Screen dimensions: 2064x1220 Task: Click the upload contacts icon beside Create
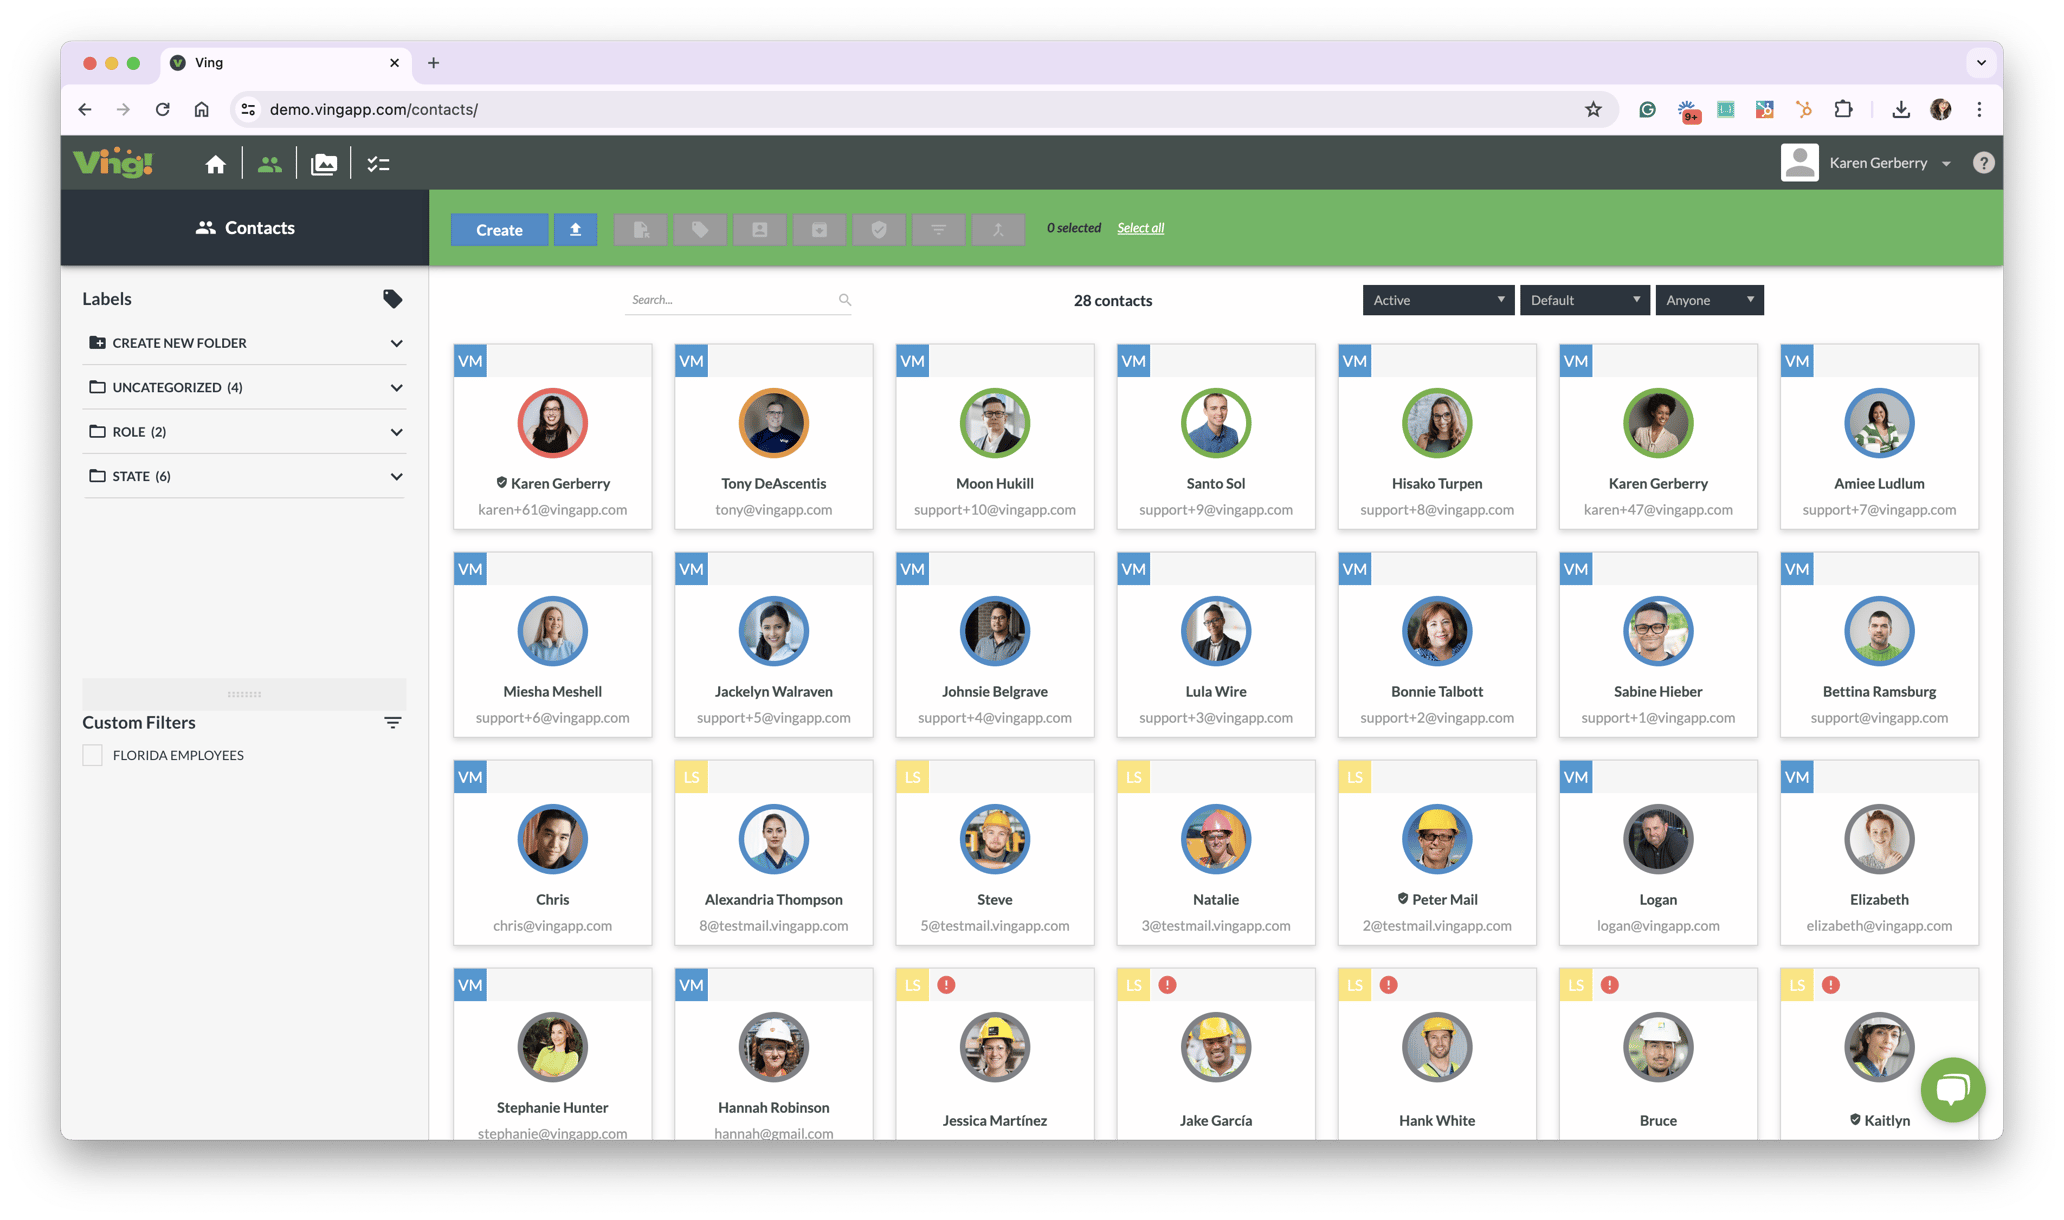click(575, 229)
